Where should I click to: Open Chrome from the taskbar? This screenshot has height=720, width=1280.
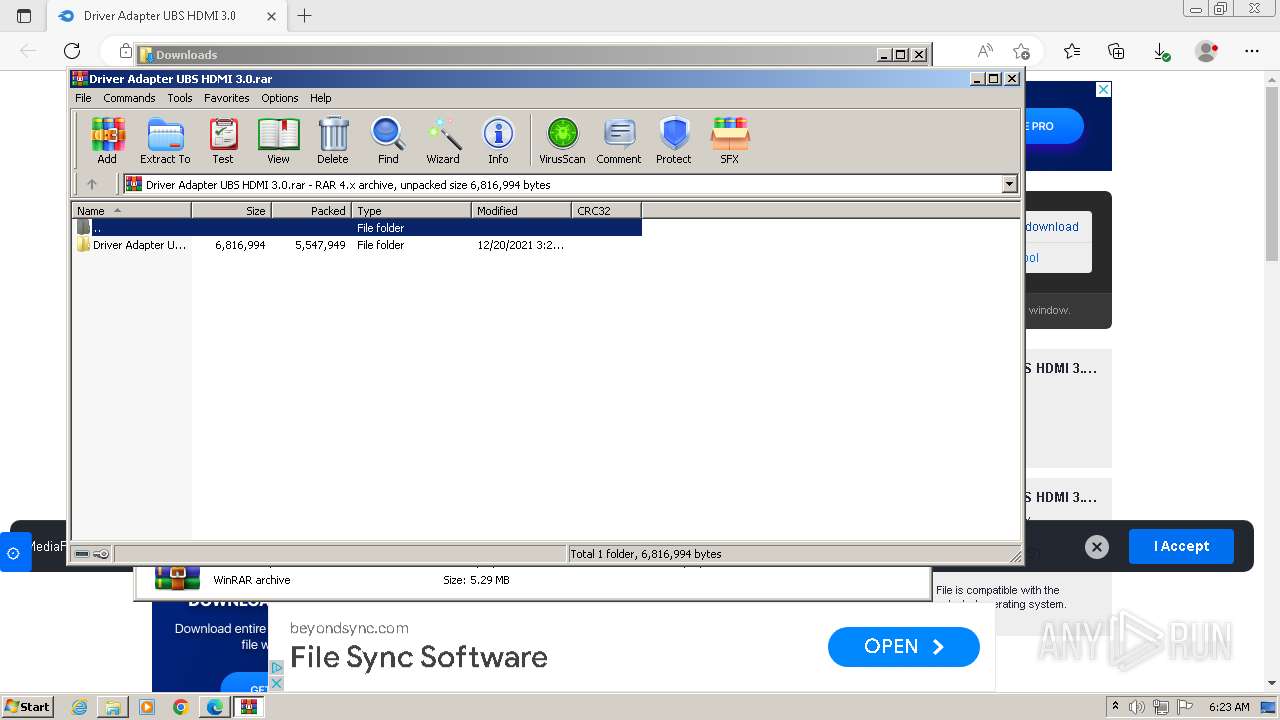181,707
